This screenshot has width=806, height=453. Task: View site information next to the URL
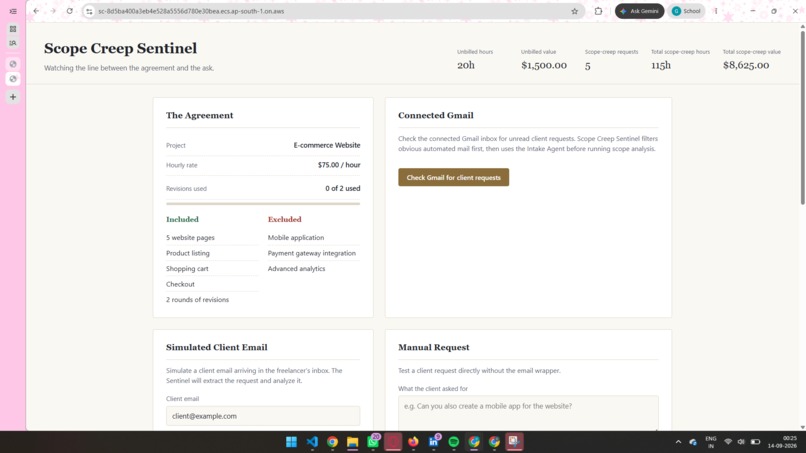[x=89, y=11]
